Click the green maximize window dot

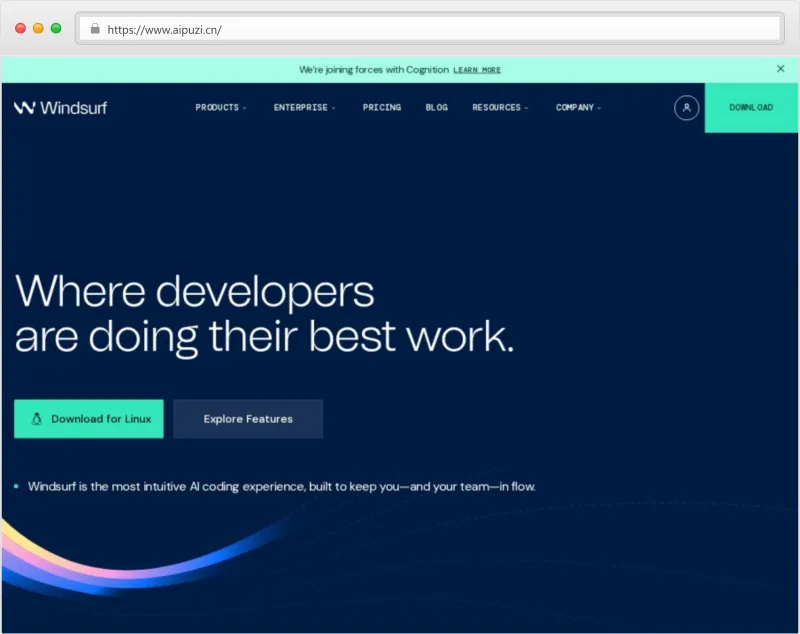56,29
